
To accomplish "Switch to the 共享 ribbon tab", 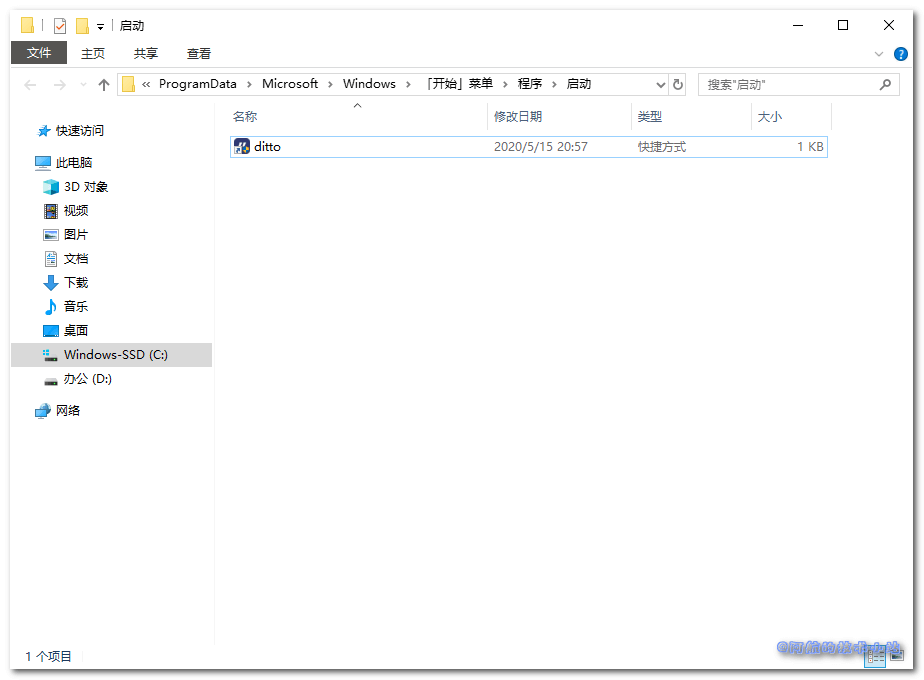I will [x=146, y=54].
